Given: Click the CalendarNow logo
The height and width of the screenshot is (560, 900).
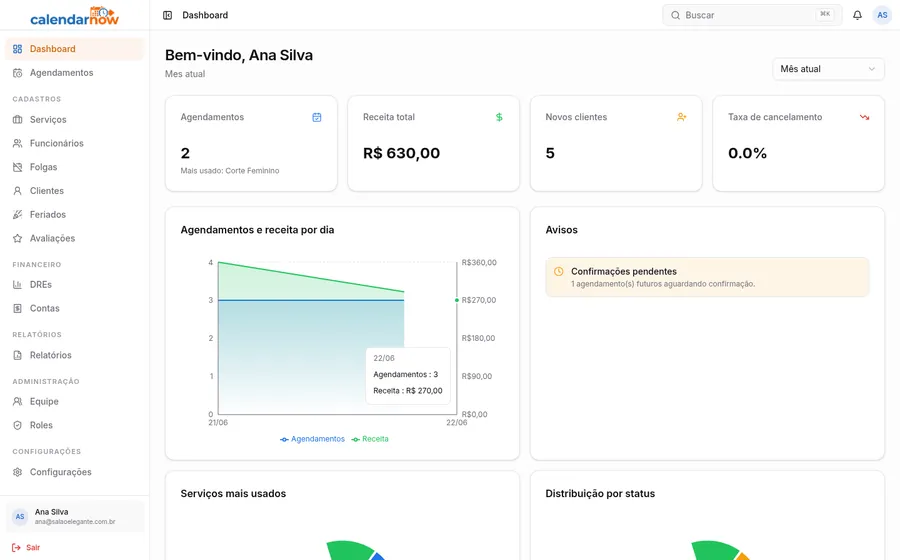Looking at the screenshot, I should [x=75, y=16].
